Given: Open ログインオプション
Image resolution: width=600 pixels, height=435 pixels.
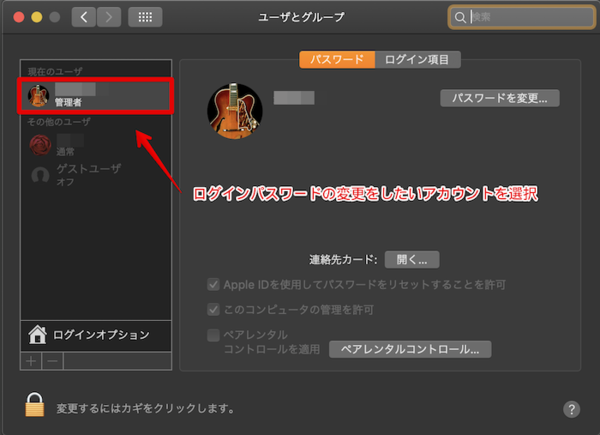Looking at the screenshot, I should coord(96,335).
